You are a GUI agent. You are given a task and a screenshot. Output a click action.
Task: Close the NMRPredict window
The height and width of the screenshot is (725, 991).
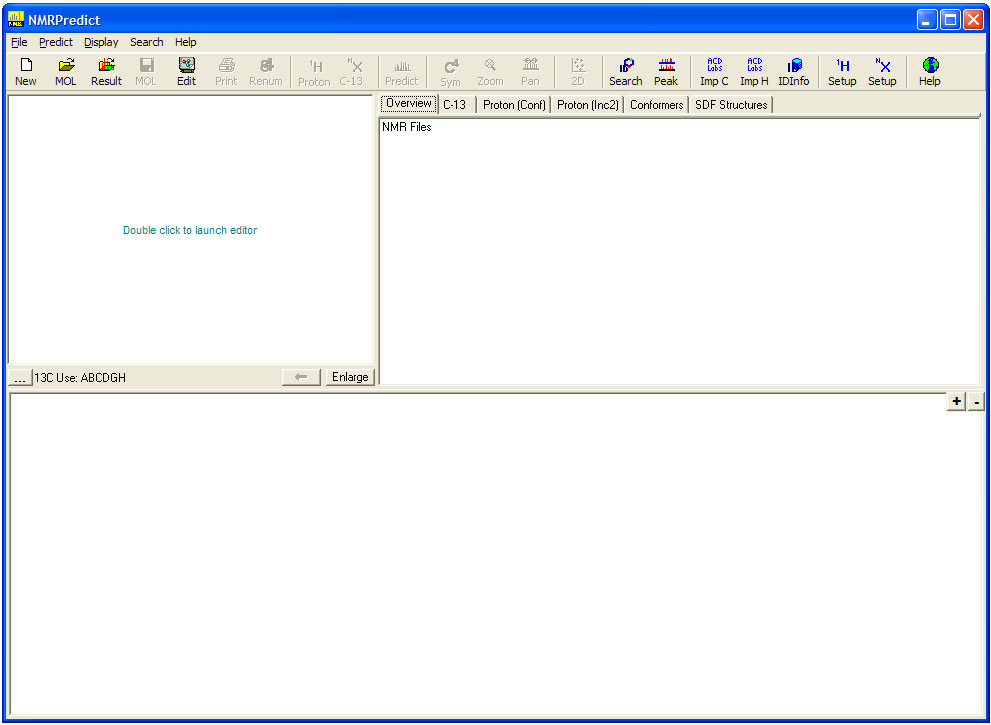[x=973, y=20]
